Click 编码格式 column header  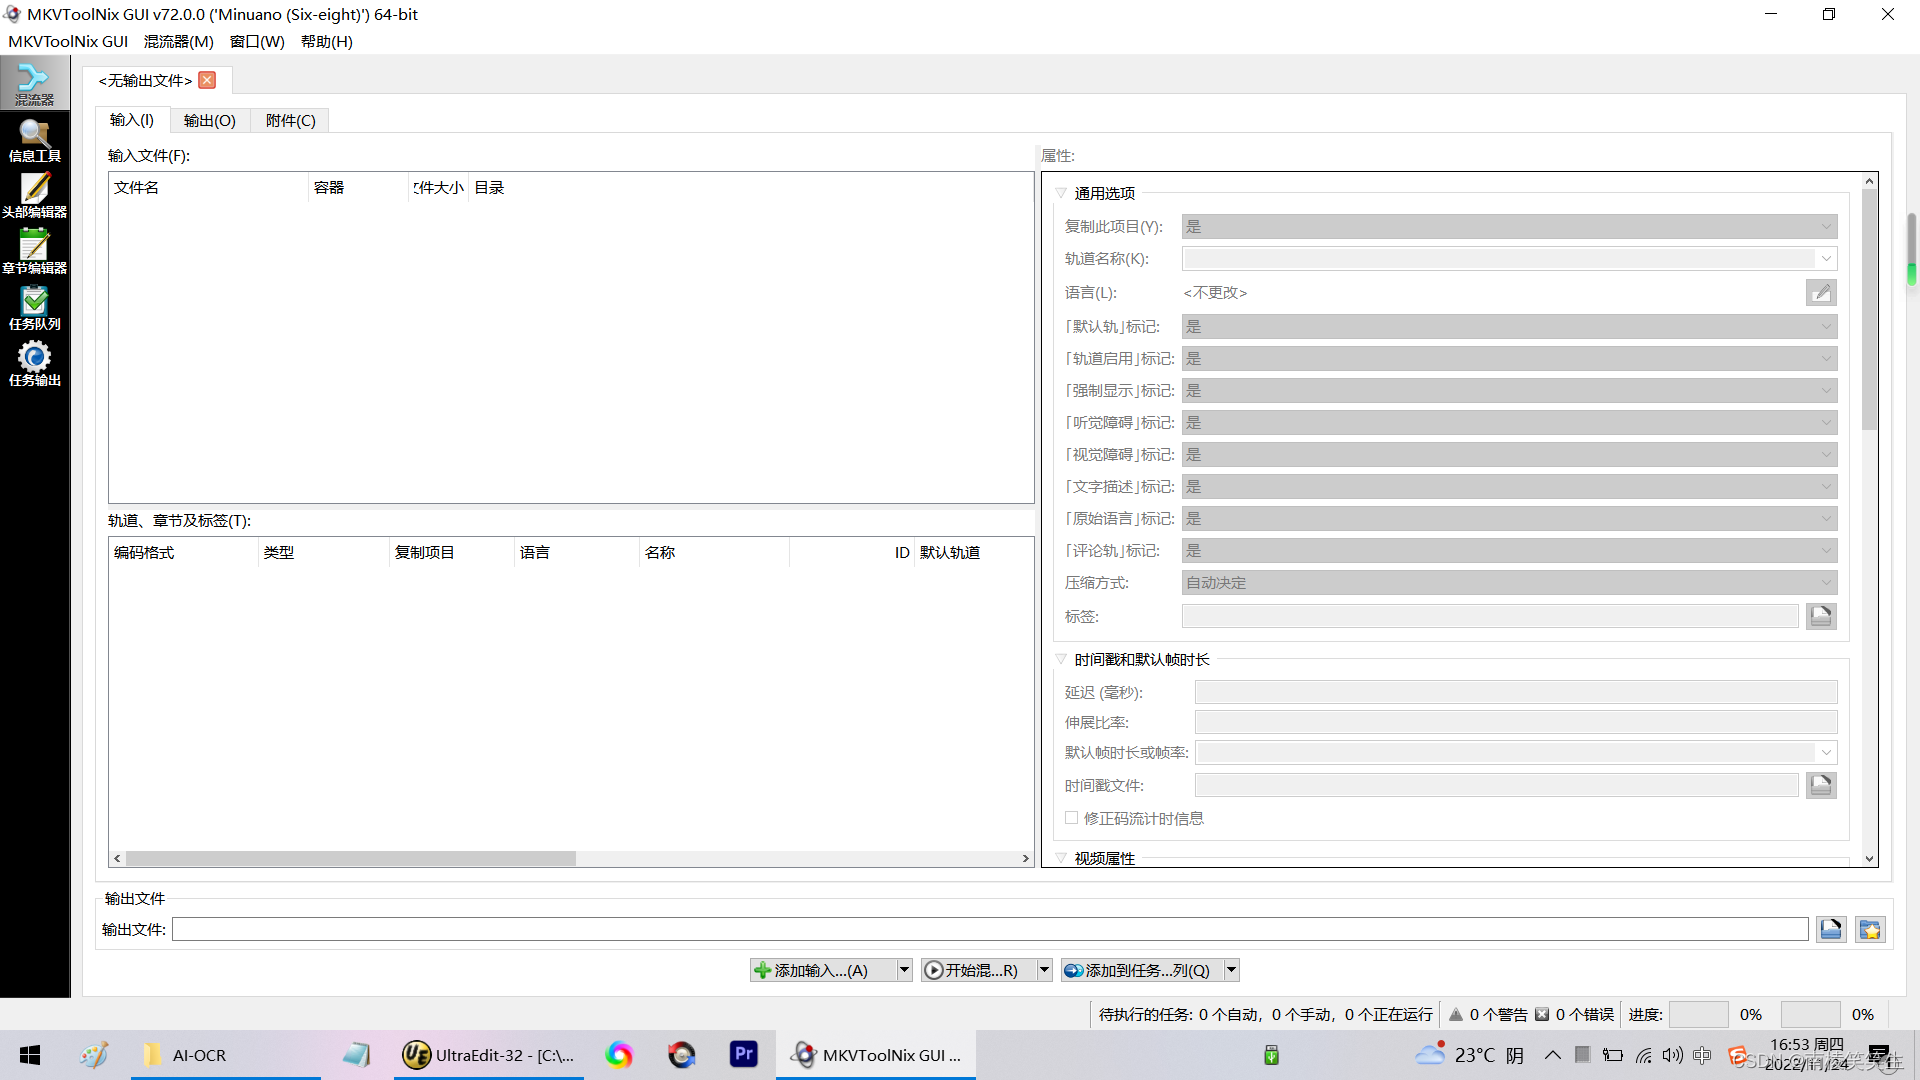pos(183,552)
